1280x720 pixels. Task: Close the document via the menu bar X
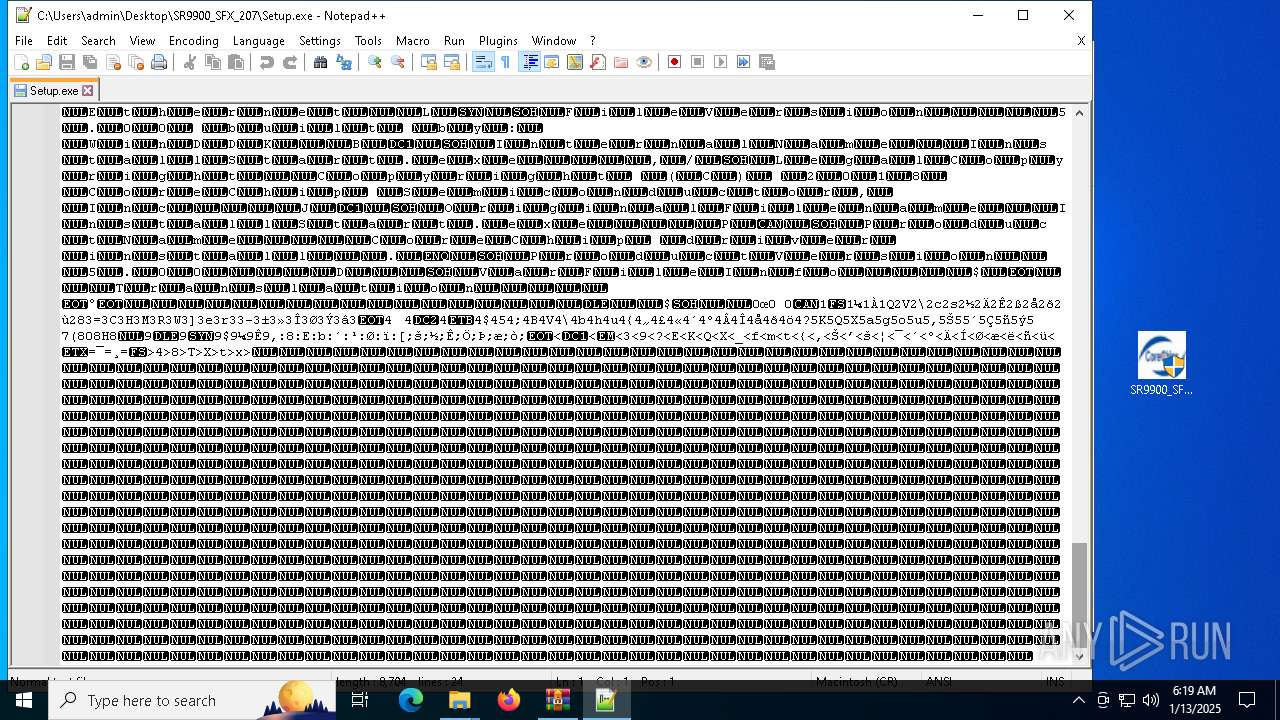click(1081, 41)
